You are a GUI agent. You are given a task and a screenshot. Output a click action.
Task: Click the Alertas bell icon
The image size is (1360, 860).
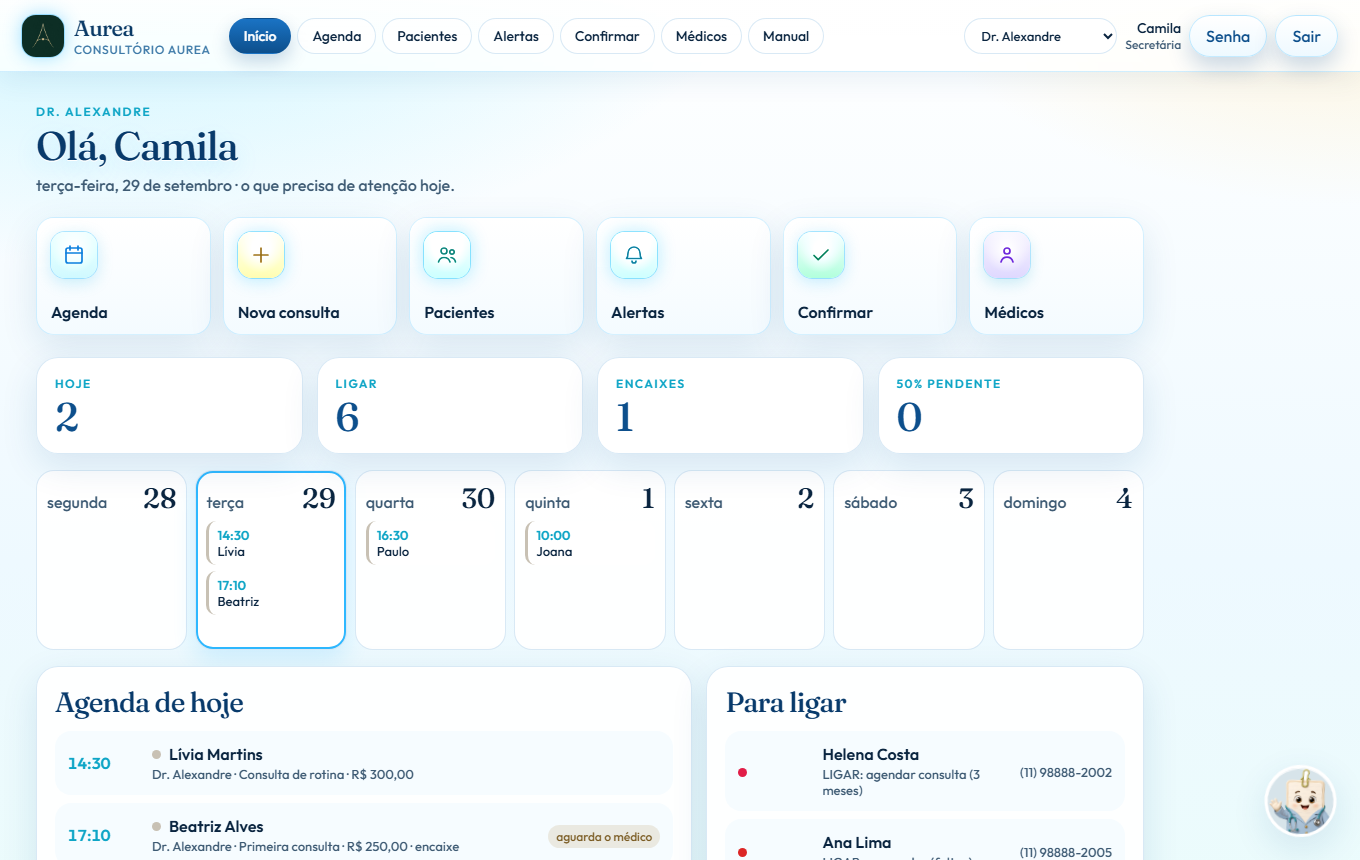[634, 255]
